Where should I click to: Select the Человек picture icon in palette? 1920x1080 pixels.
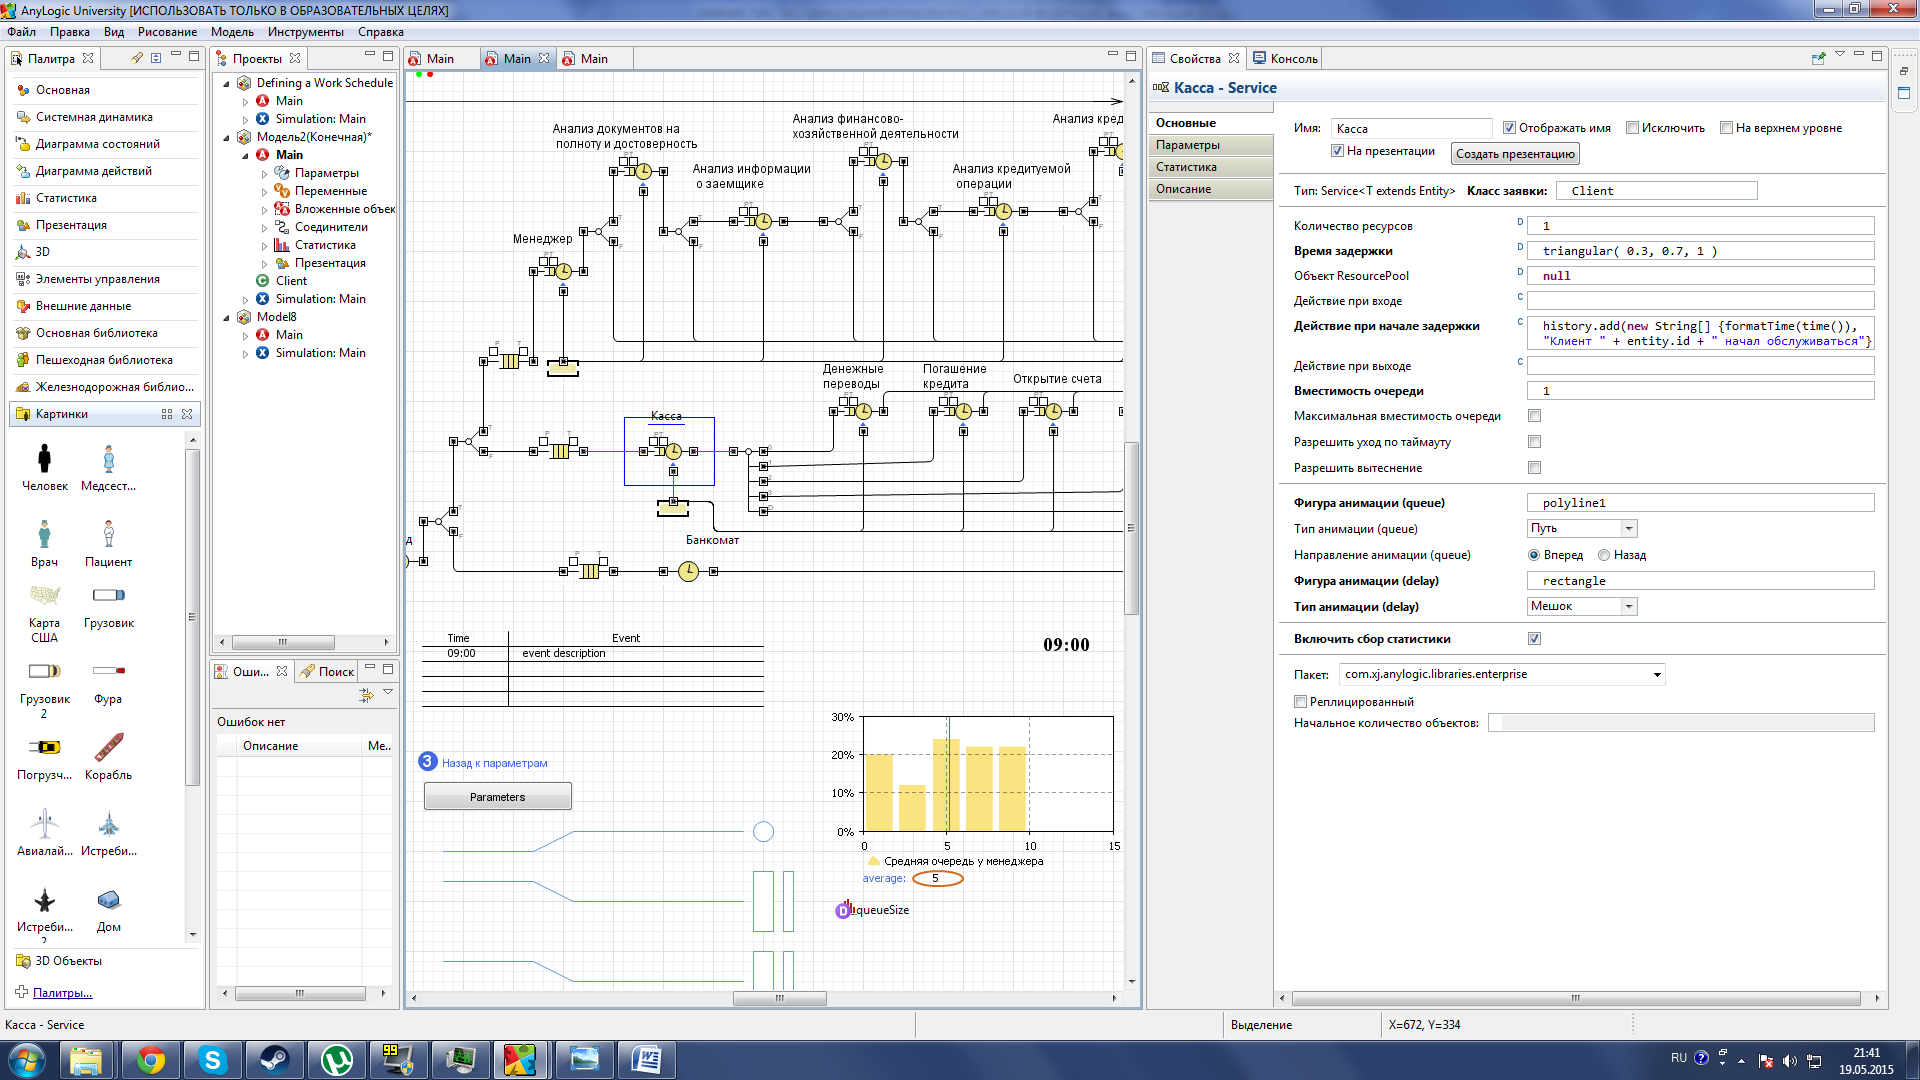(44, 459)
